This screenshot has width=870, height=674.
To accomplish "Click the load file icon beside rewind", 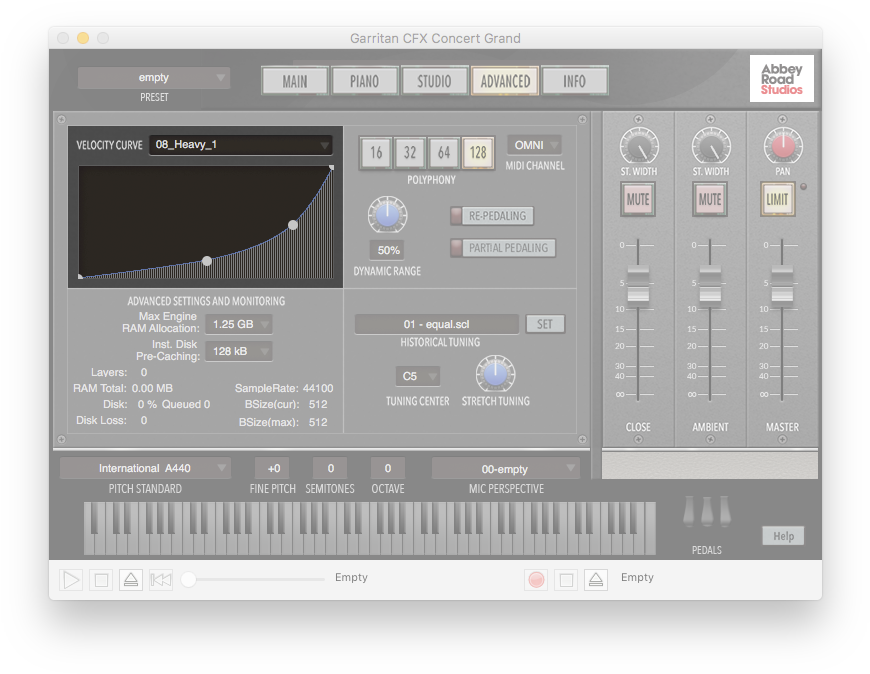I will [130, 579].
